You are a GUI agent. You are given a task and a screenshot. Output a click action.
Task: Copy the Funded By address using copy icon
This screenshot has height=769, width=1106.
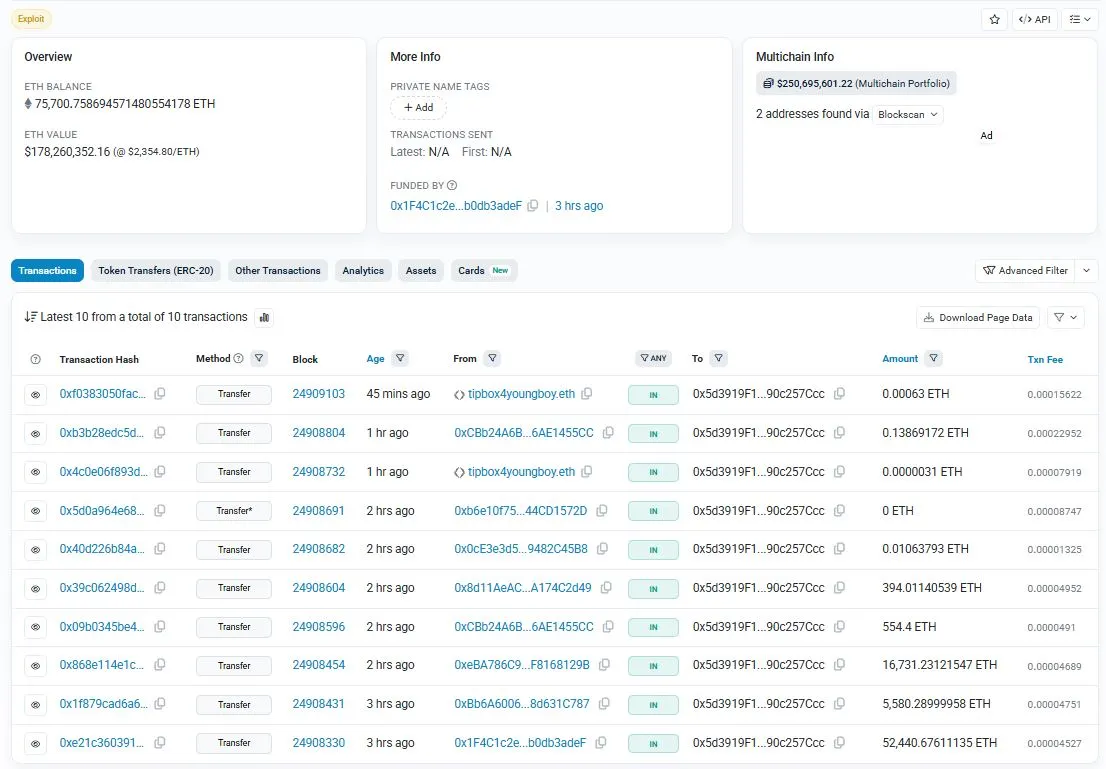coord(533,205)
